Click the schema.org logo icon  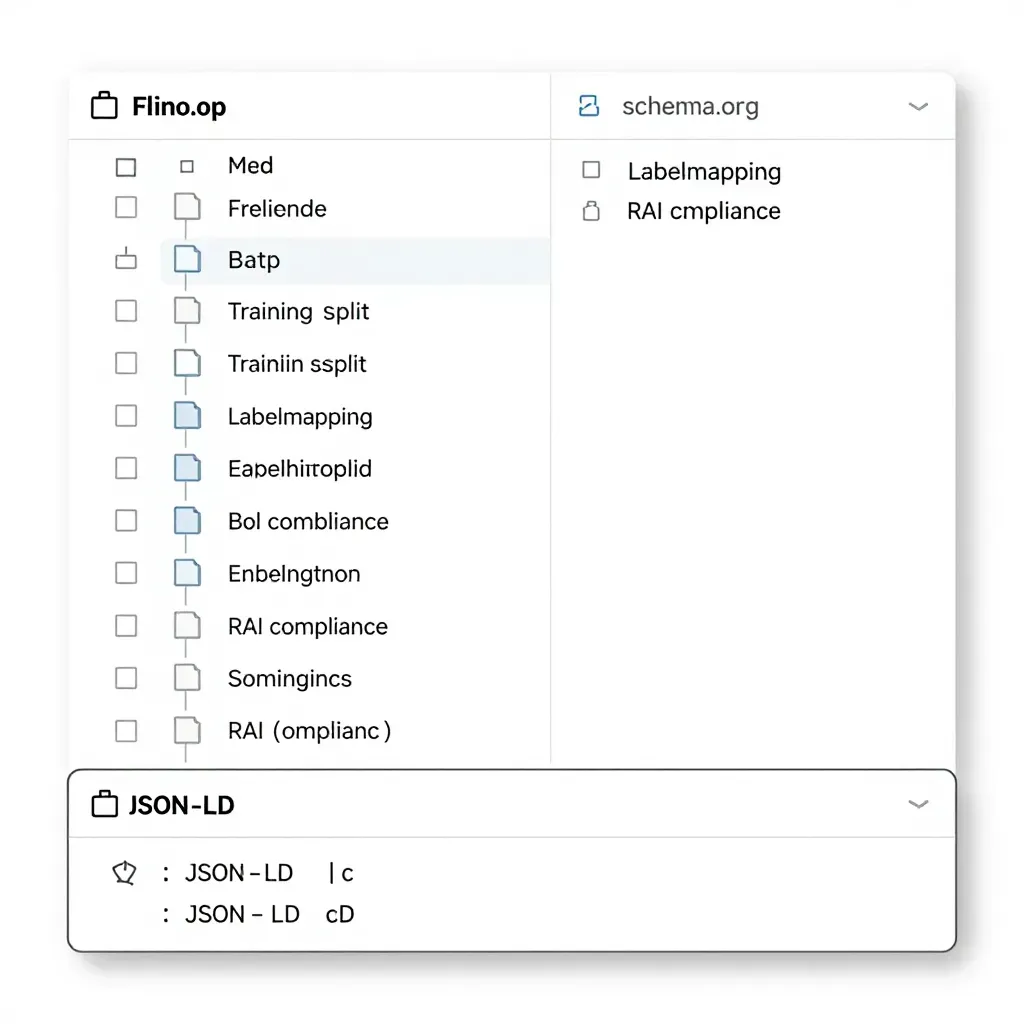click(589, 106)
